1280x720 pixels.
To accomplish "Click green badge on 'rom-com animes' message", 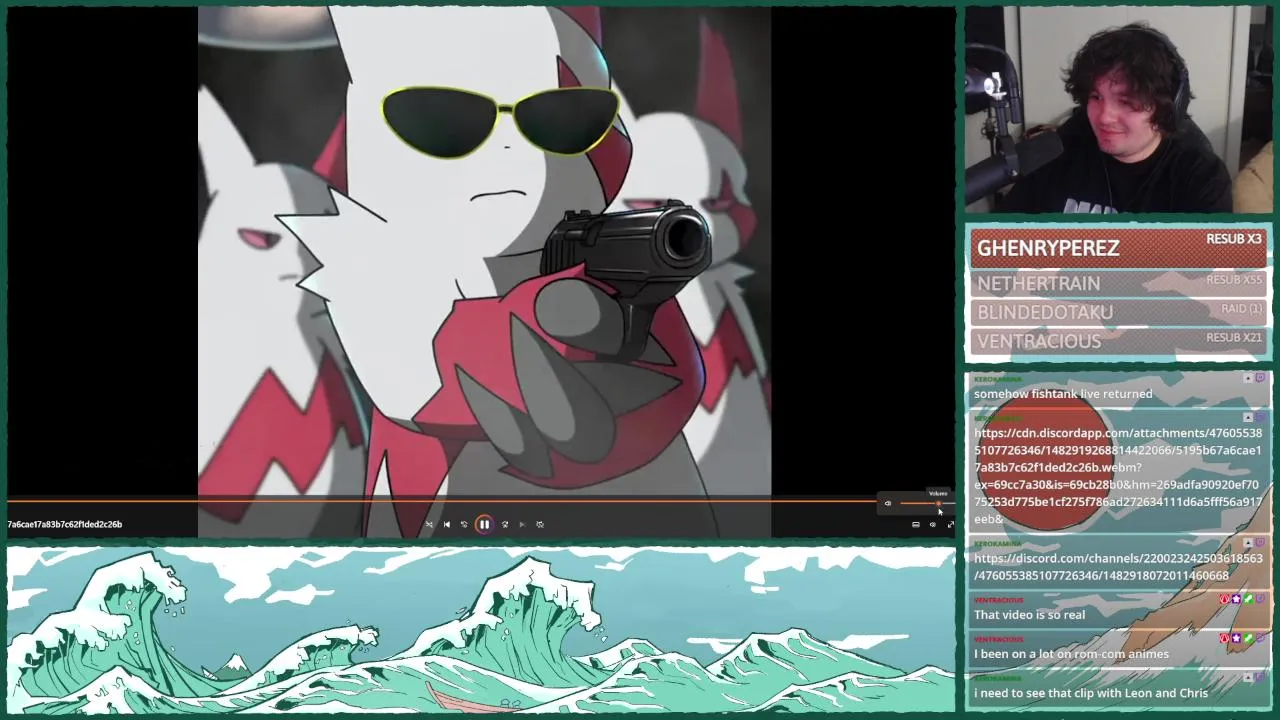I will click(x=1249, y=638).
